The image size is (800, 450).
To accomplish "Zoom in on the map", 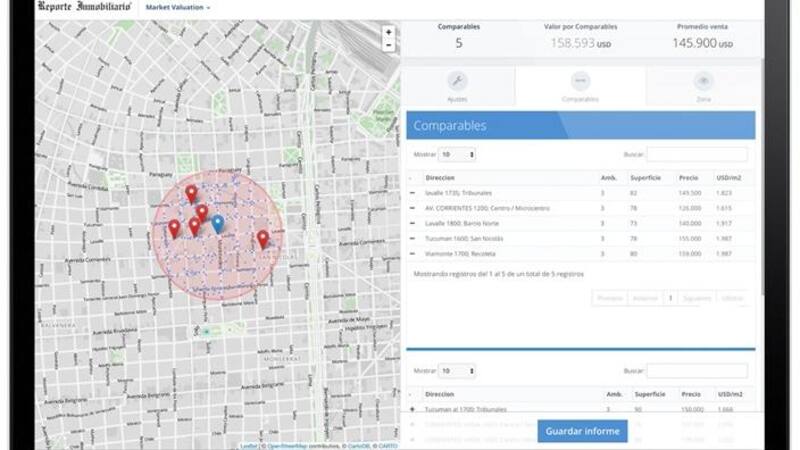I will [388, 32].
